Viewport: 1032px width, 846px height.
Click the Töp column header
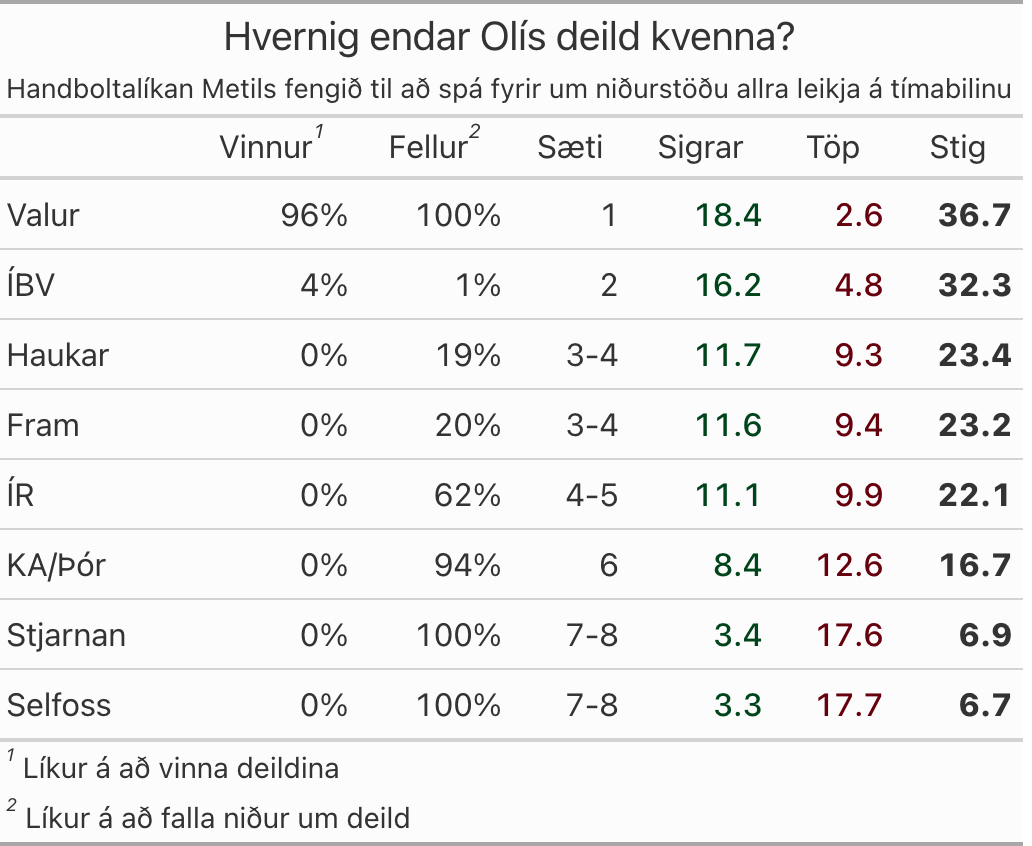coord(833,148)
